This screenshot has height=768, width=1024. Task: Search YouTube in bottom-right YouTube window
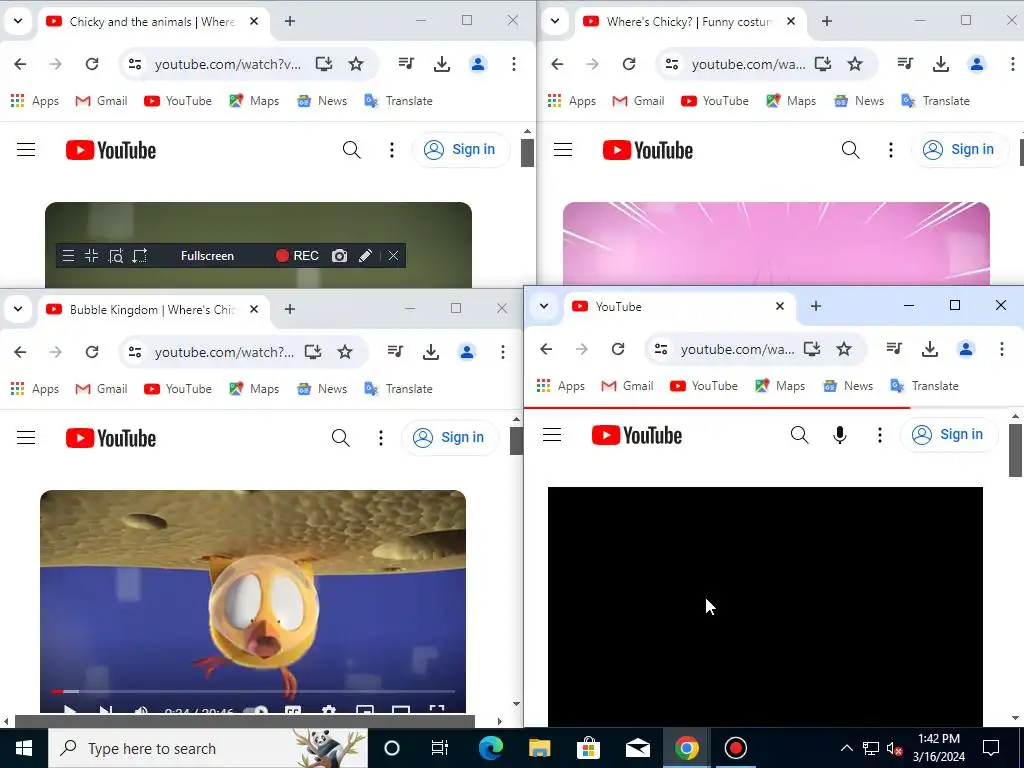click(x=799, y=435)
